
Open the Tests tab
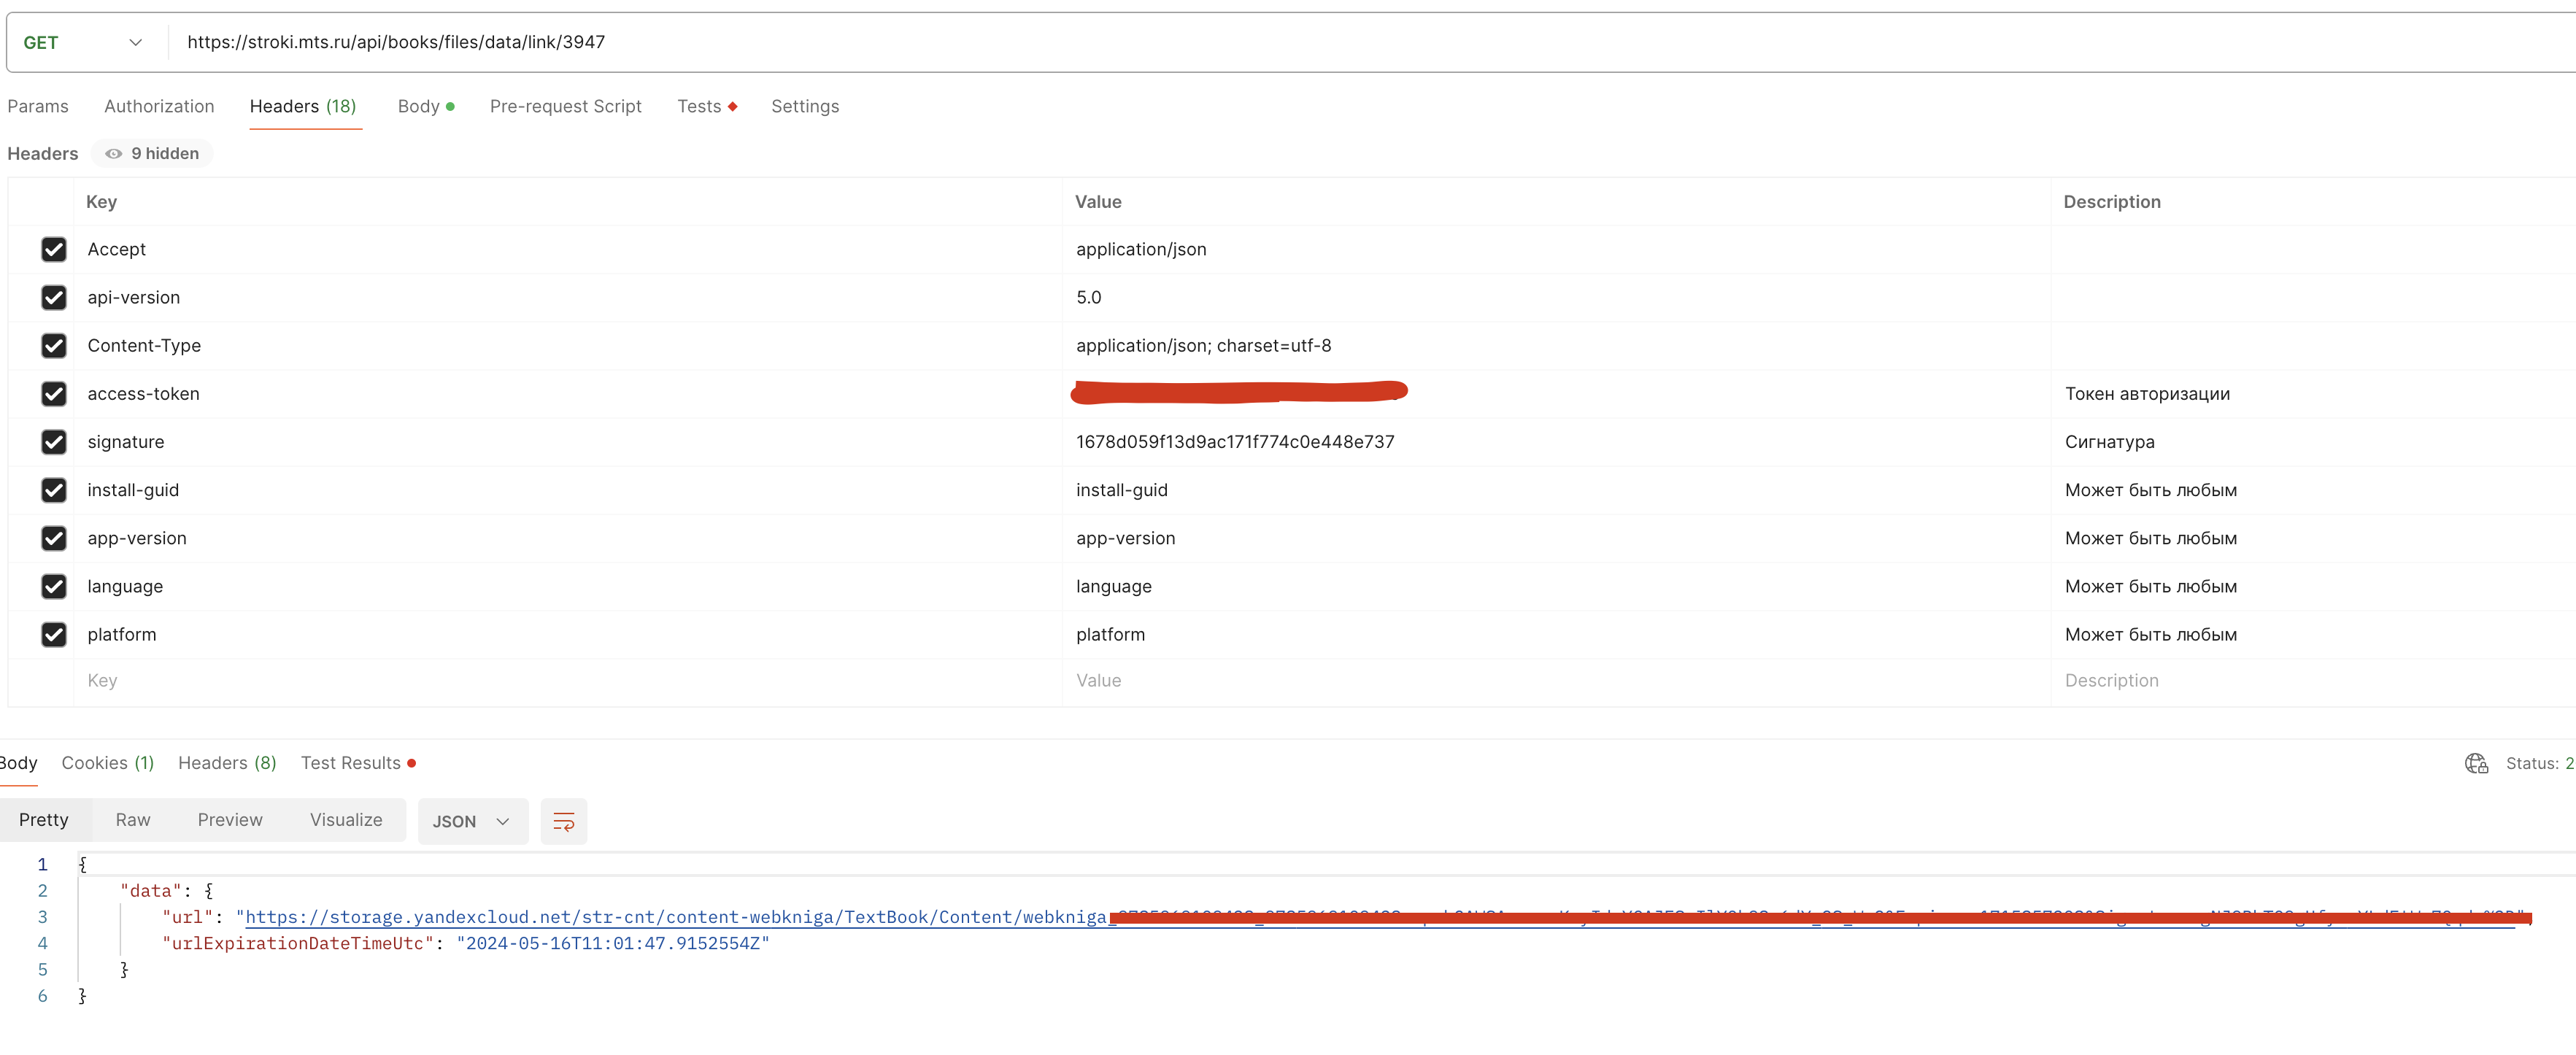click(x=699, y=106)
